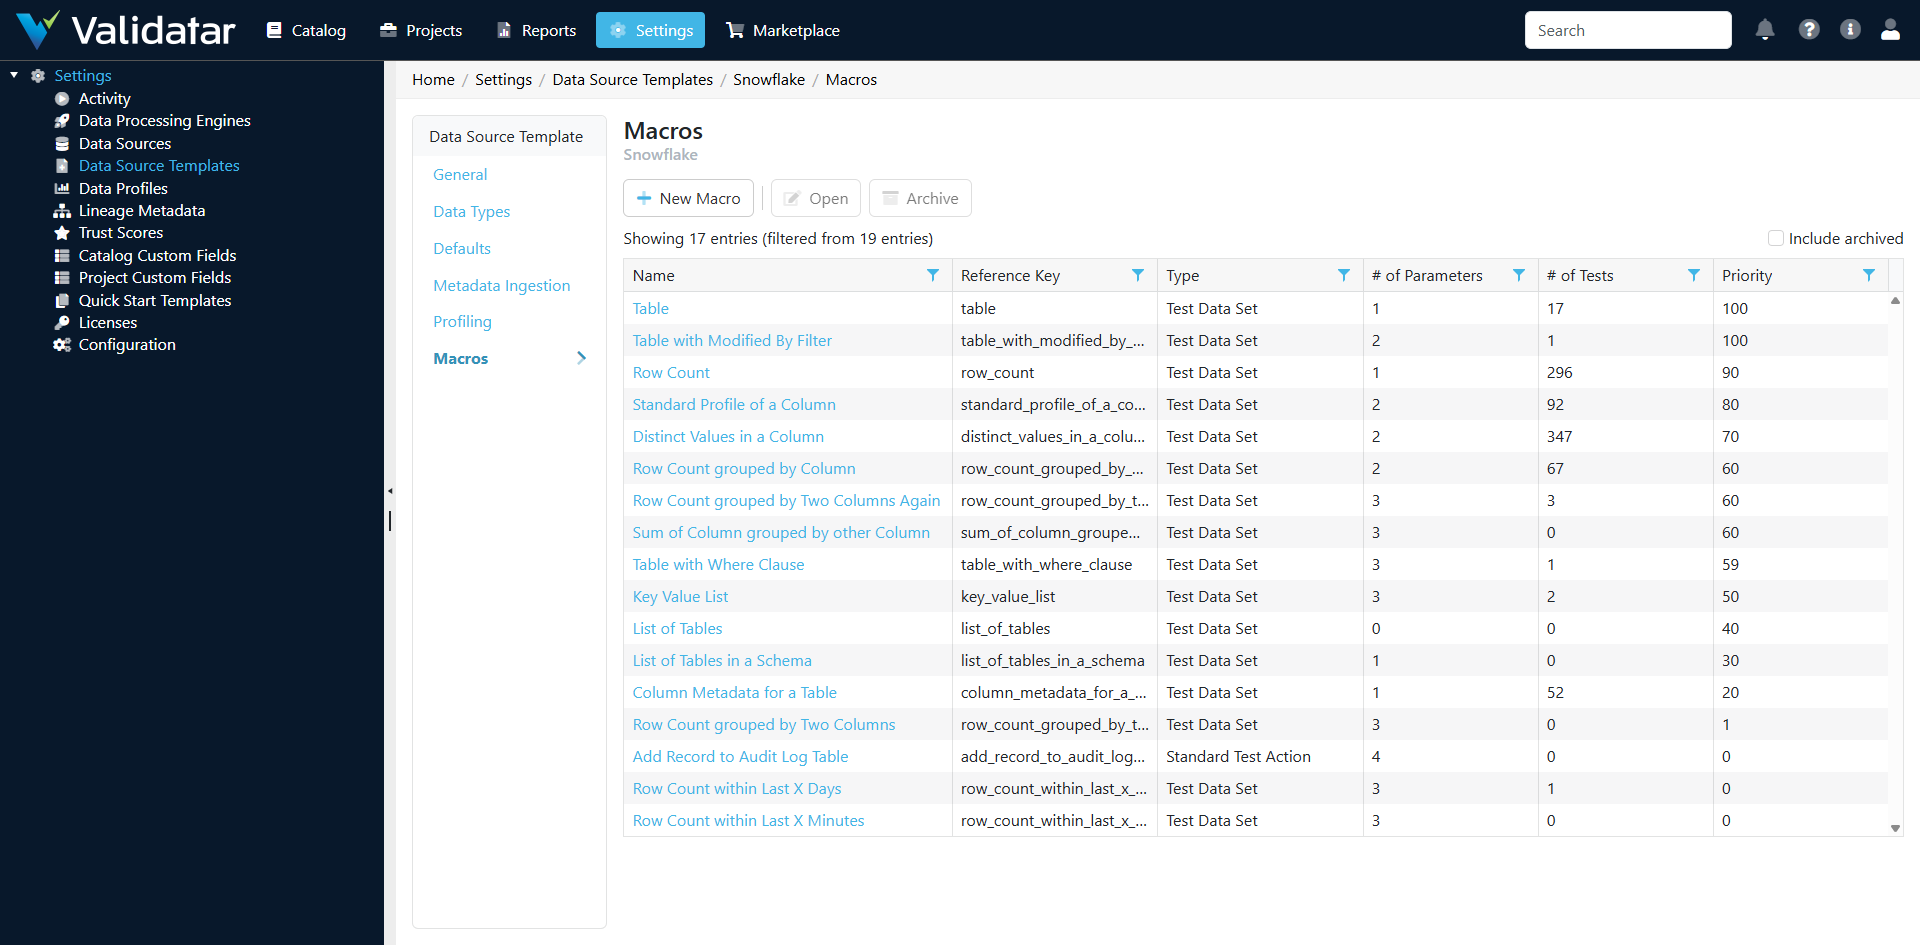
Task: Open the notifications bell
Action: click(x=1764, y=30)
